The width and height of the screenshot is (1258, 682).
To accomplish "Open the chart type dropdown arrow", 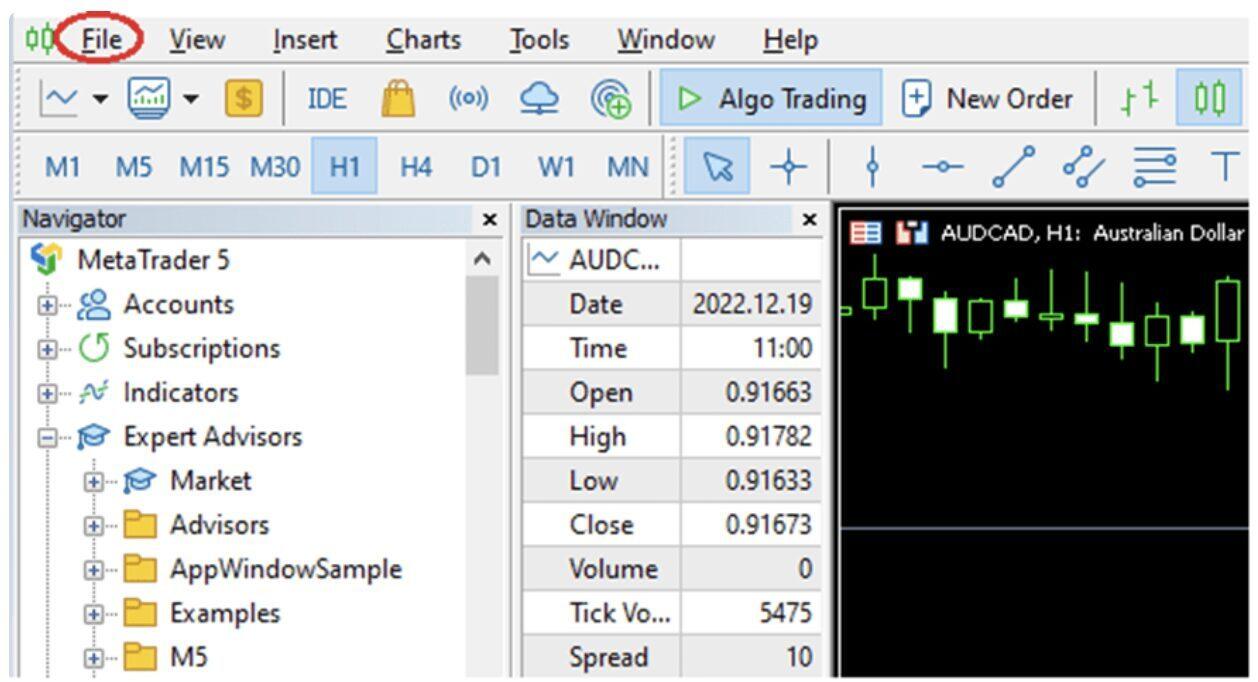I will (100, 97).
